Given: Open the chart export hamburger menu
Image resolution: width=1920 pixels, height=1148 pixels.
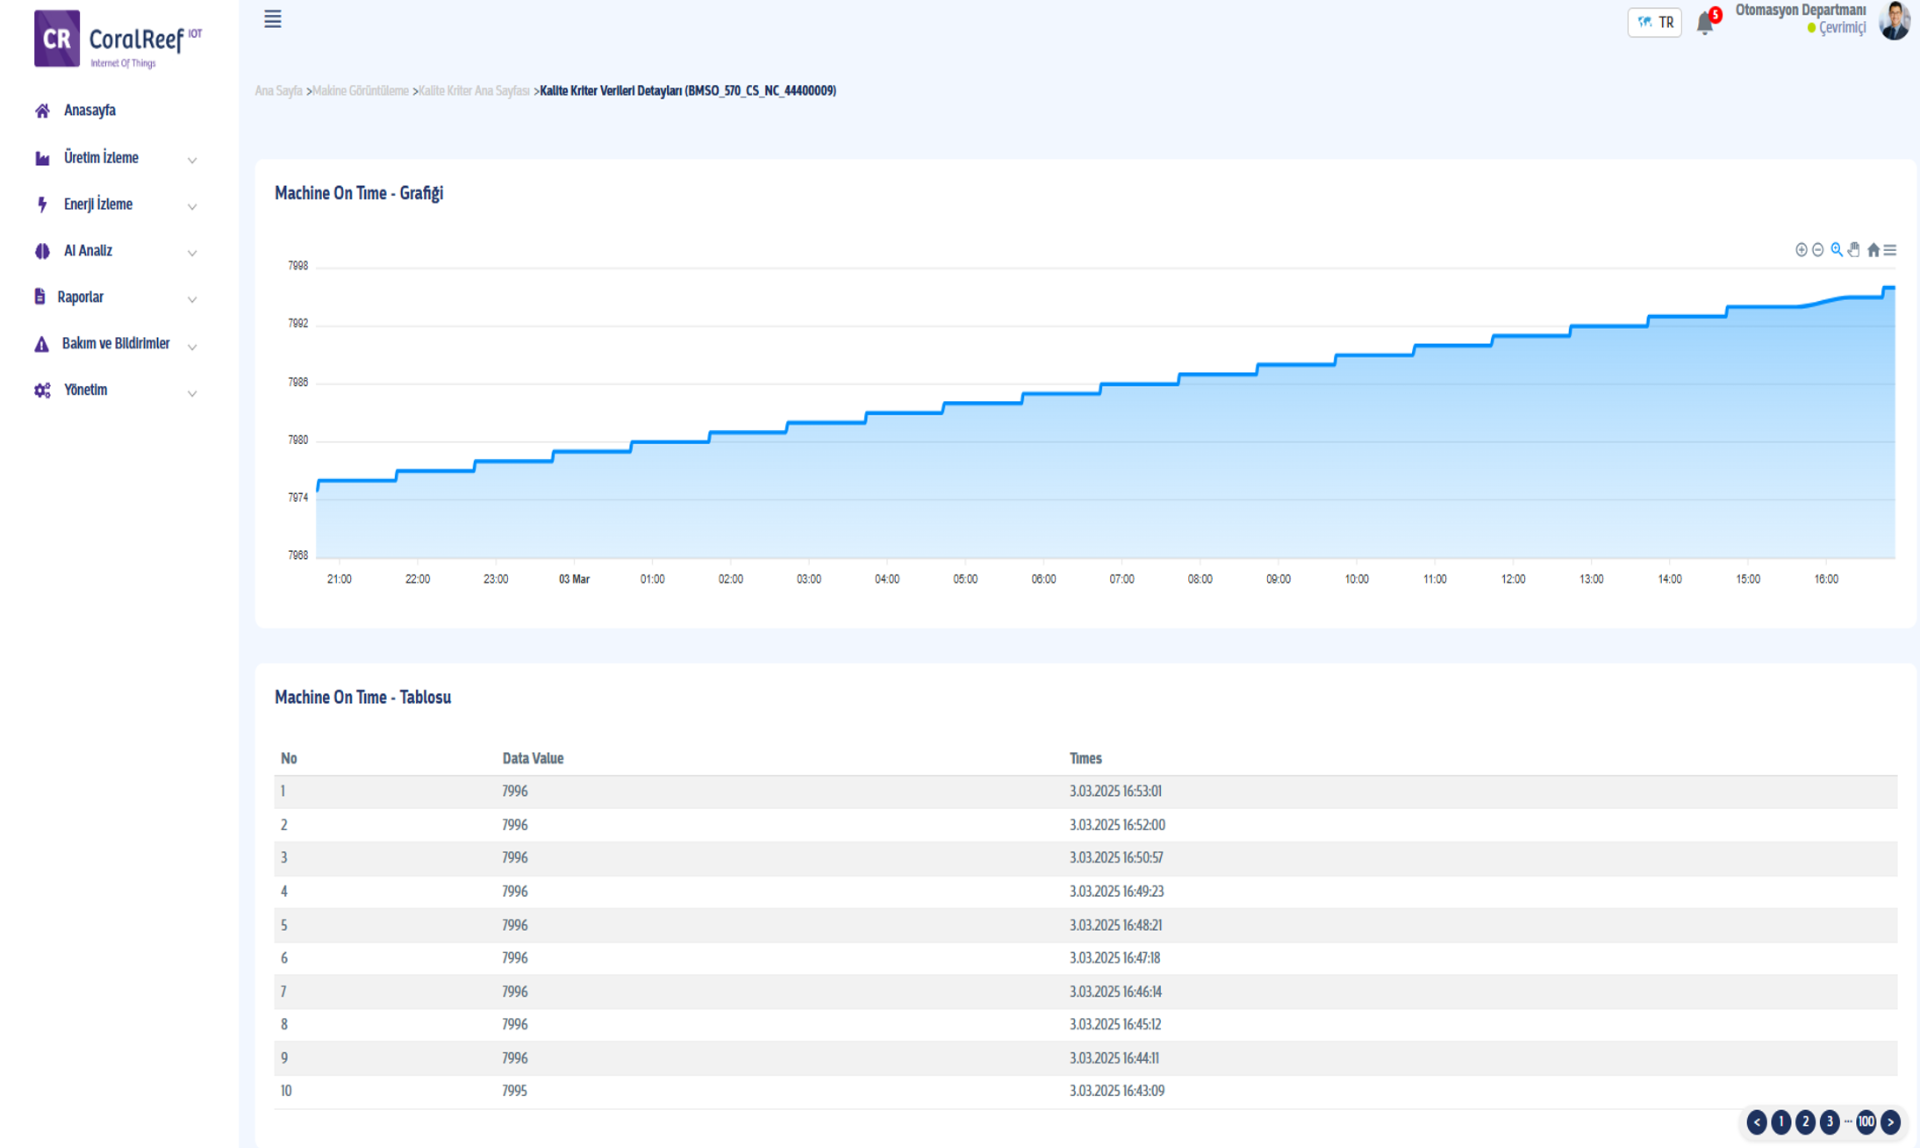Looking at the screenshot, I should (1890, 250).
